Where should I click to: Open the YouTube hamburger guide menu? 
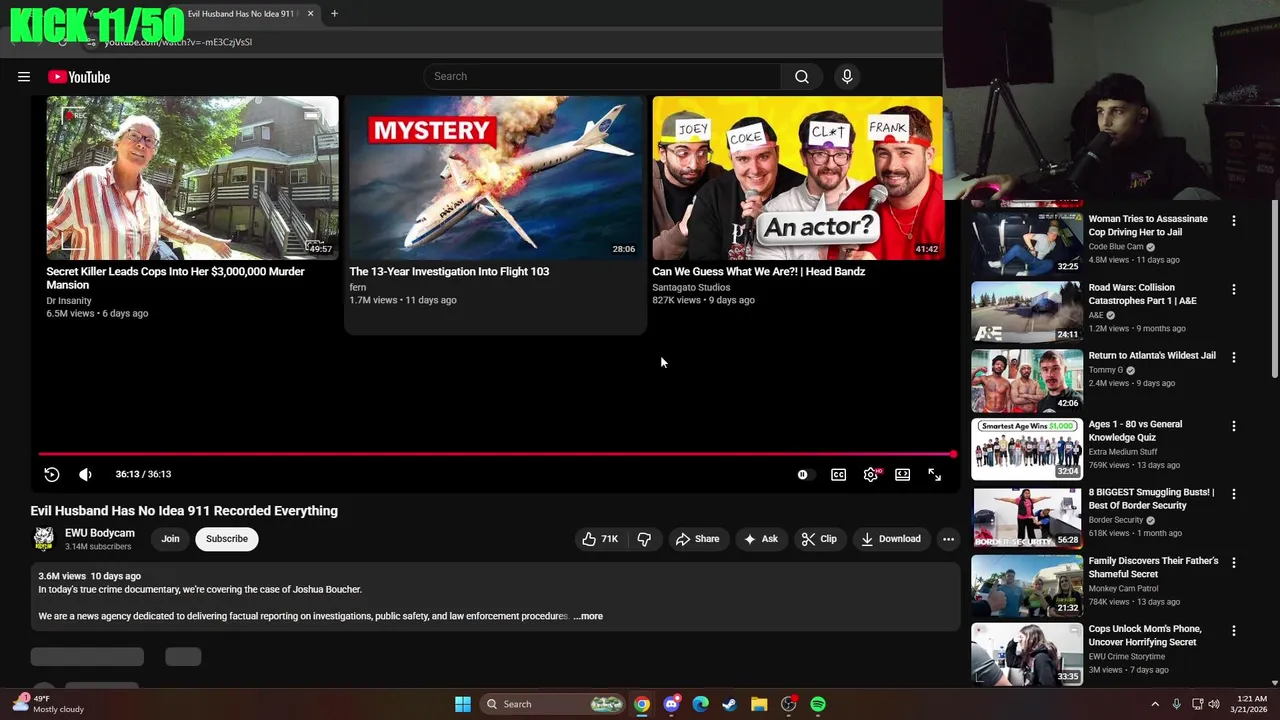[24, 77]
